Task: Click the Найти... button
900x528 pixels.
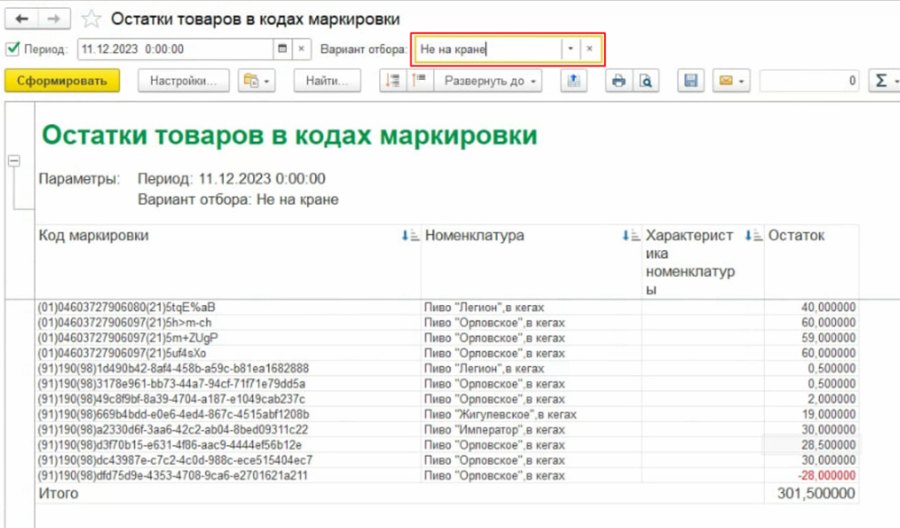Action: (327, 81)
